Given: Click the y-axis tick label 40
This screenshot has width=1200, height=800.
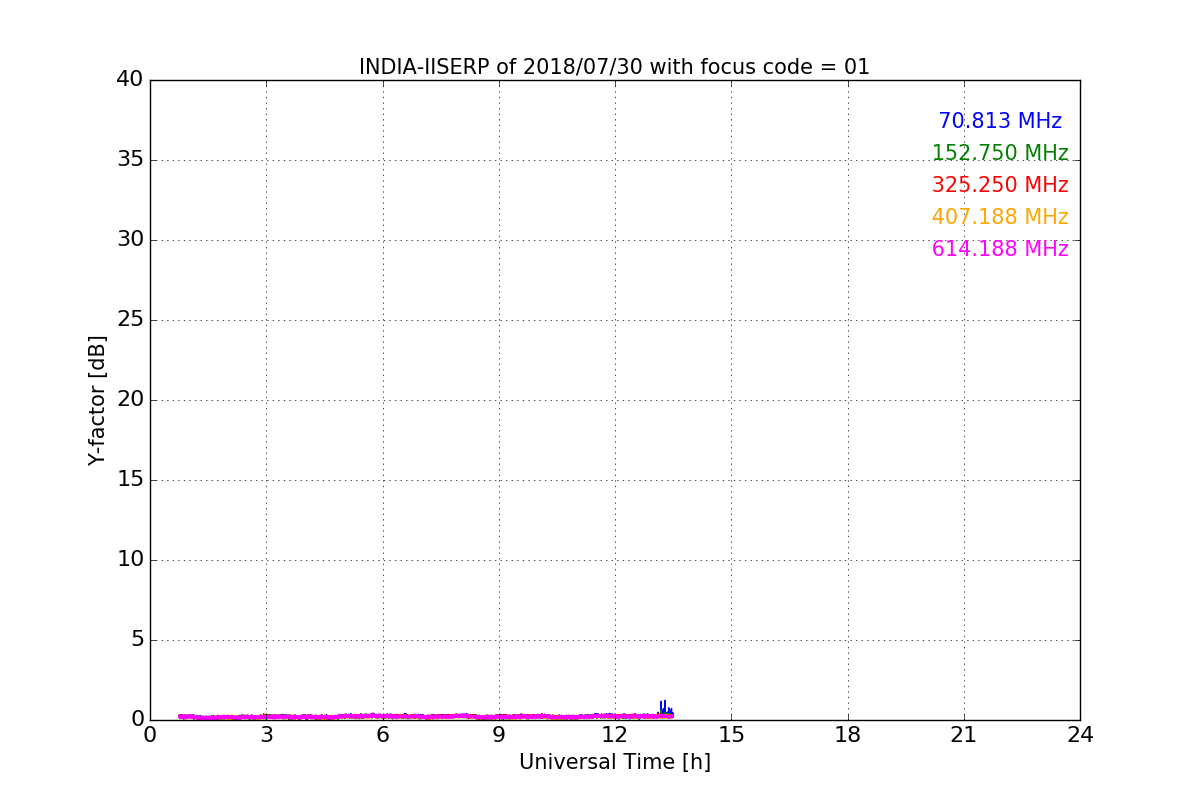Looking at the screenshot, I should (x=130, y=80).
